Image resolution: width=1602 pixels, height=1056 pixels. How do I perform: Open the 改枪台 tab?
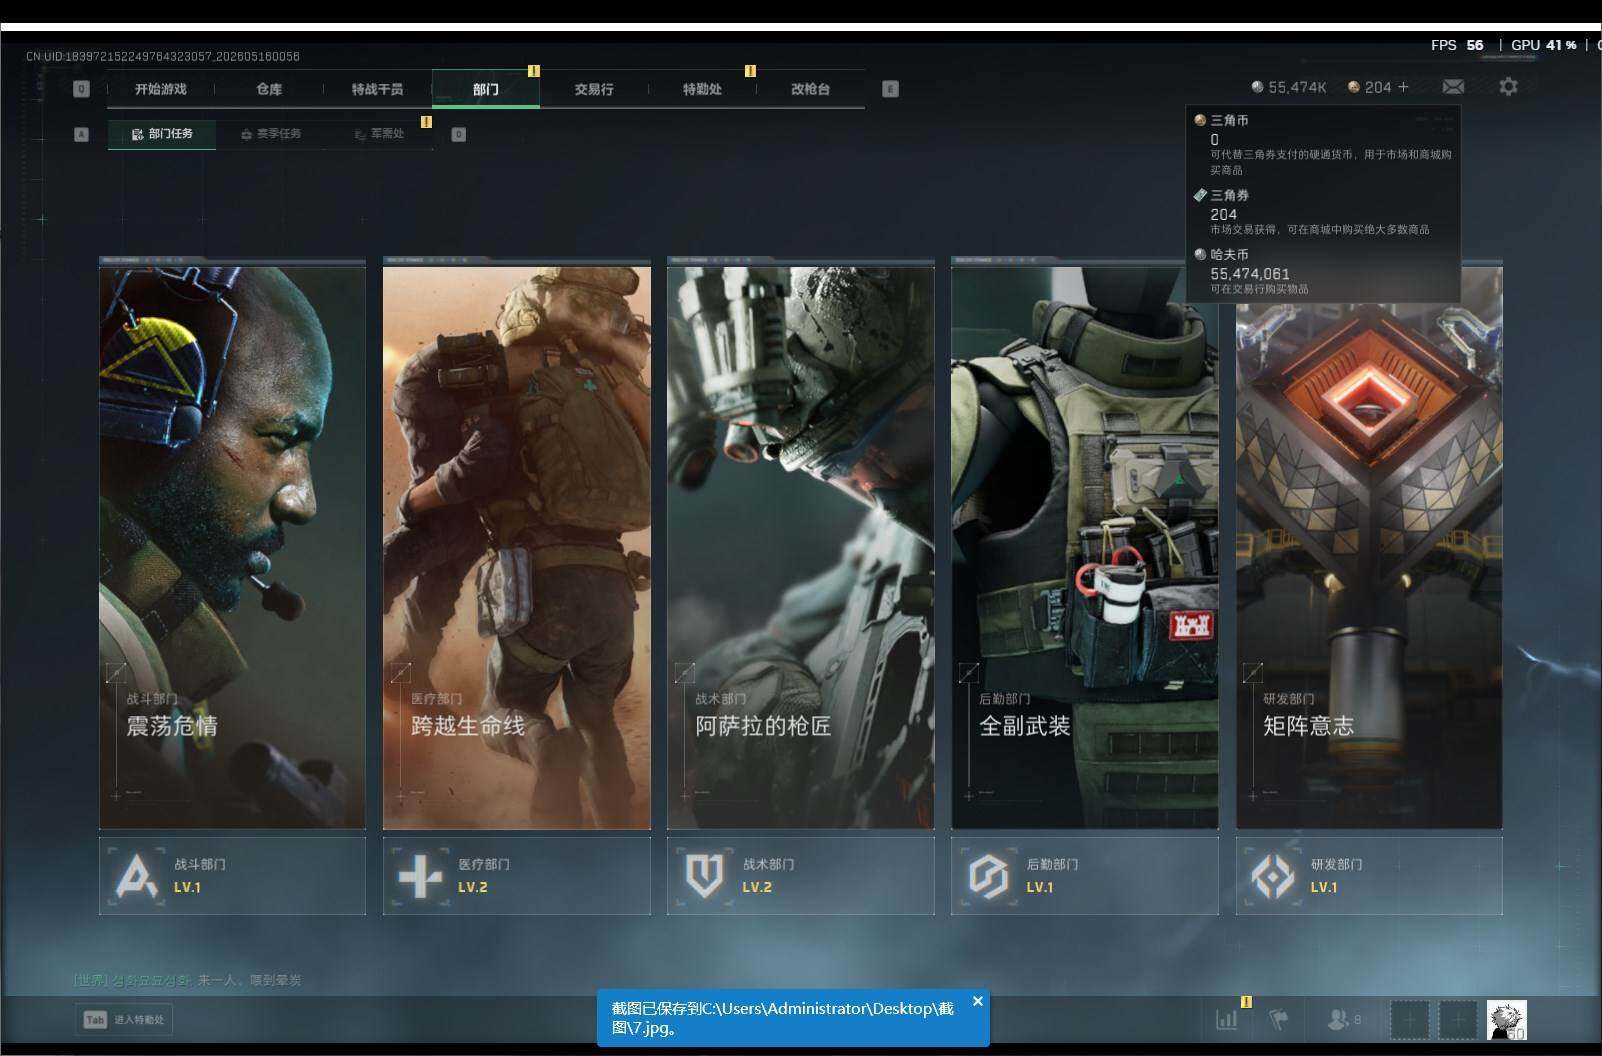[x=811, y=89]
